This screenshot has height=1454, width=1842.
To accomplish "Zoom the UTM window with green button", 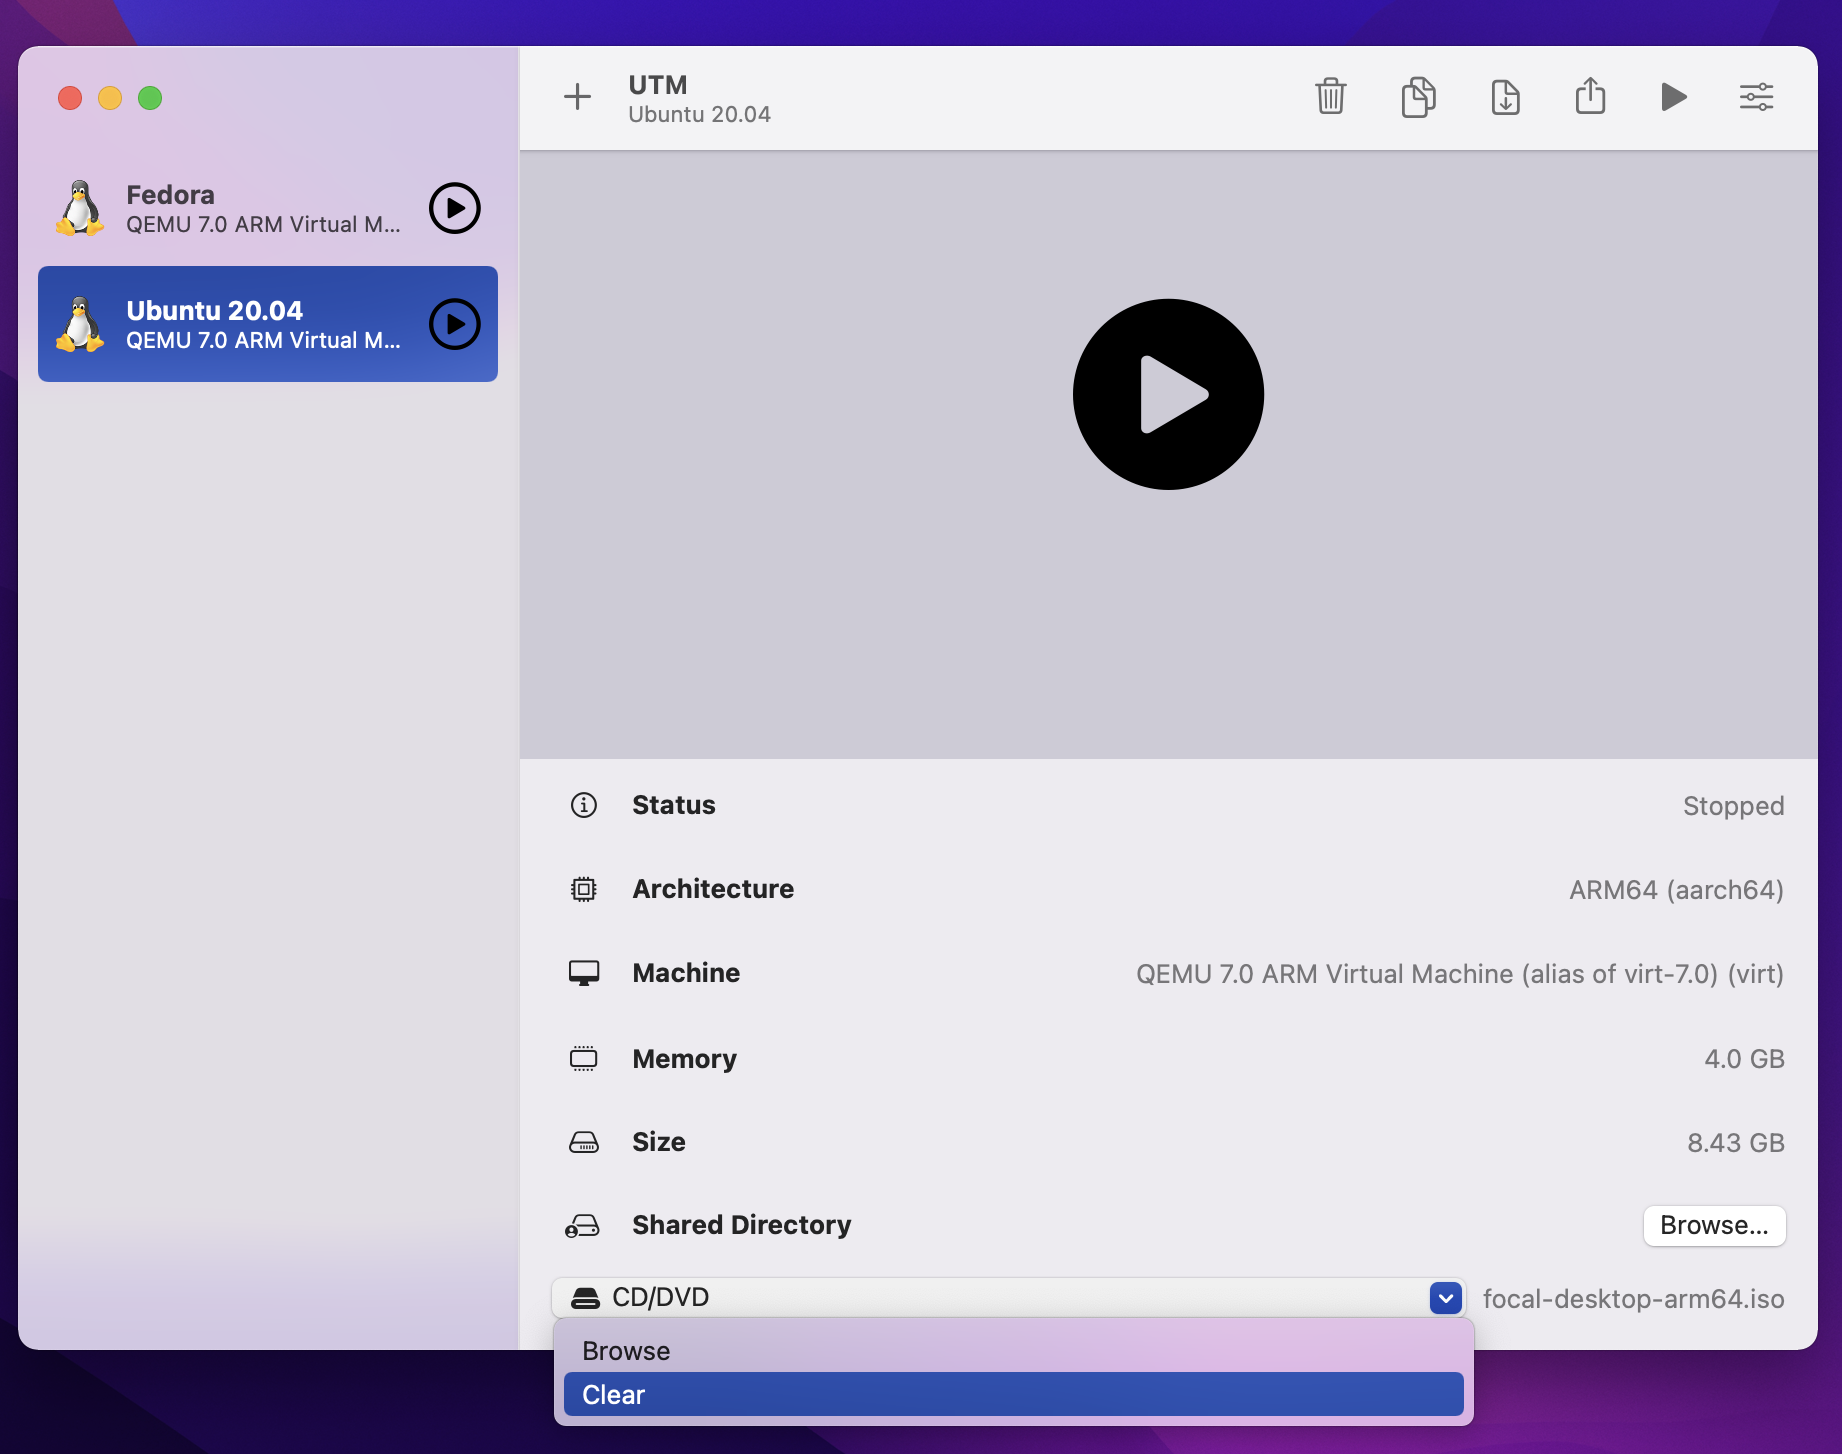I will tap(150, 98).
